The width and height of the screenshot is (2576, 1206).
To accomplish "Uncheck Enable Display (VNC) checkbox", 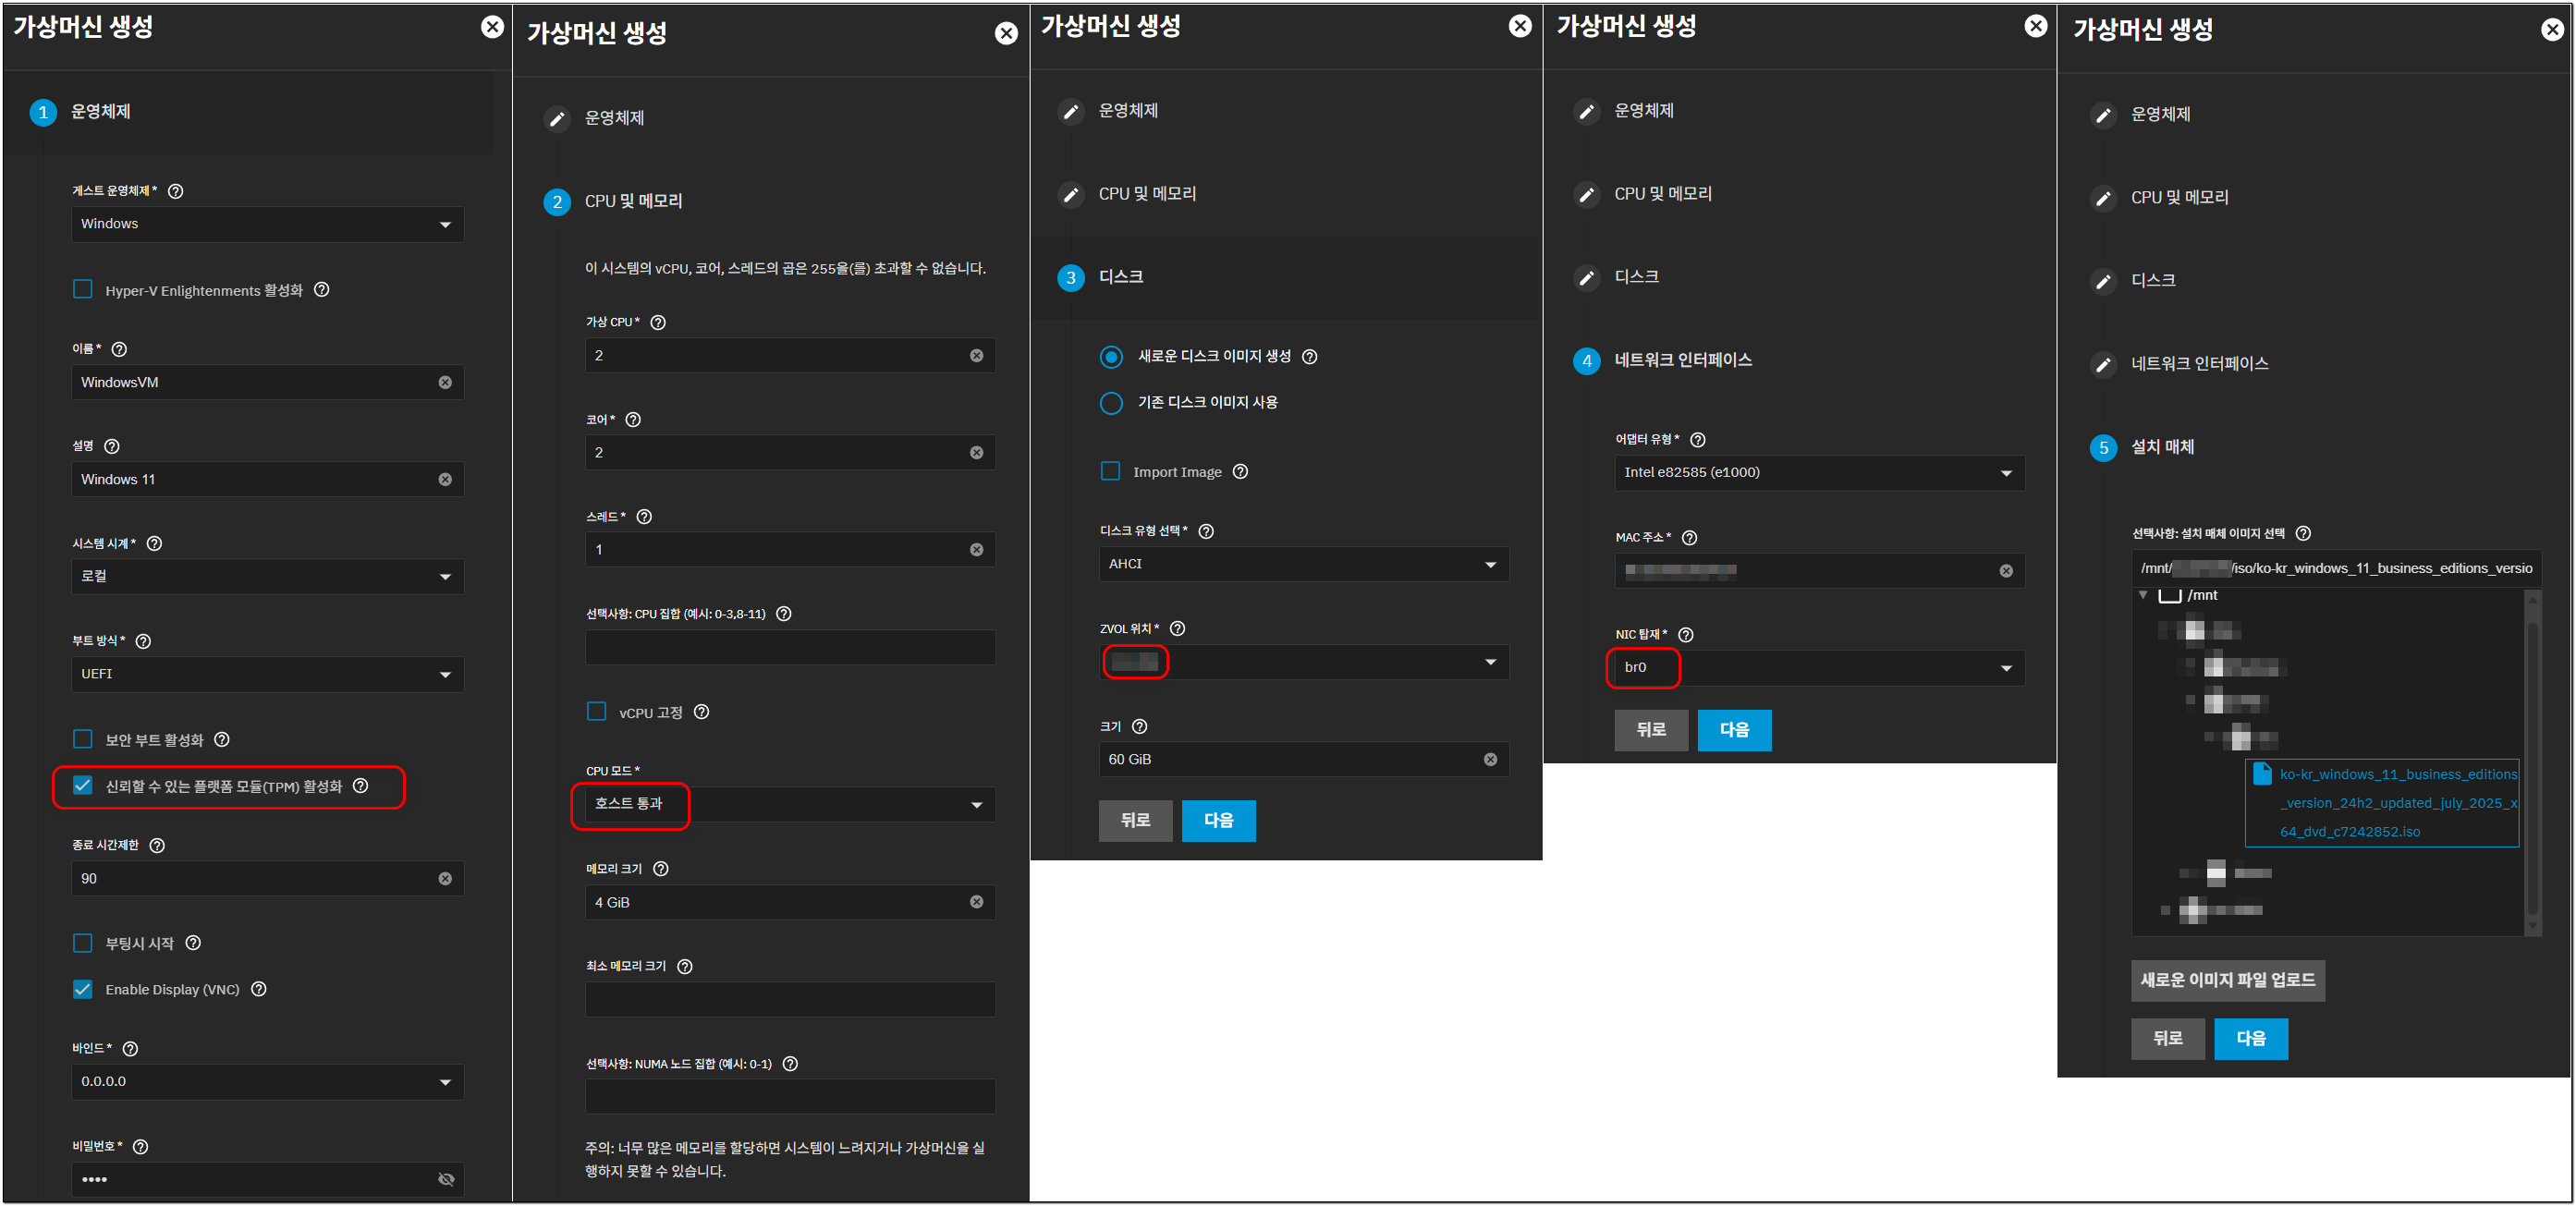I will tap(83, 989).
